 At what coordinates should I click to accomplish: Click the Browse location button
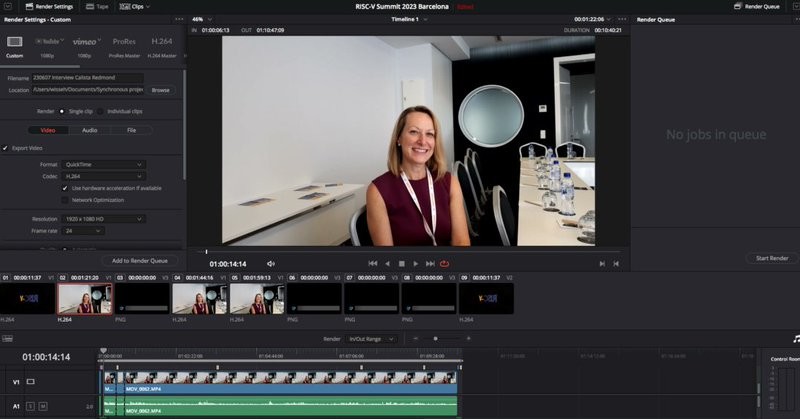[160, 90]
